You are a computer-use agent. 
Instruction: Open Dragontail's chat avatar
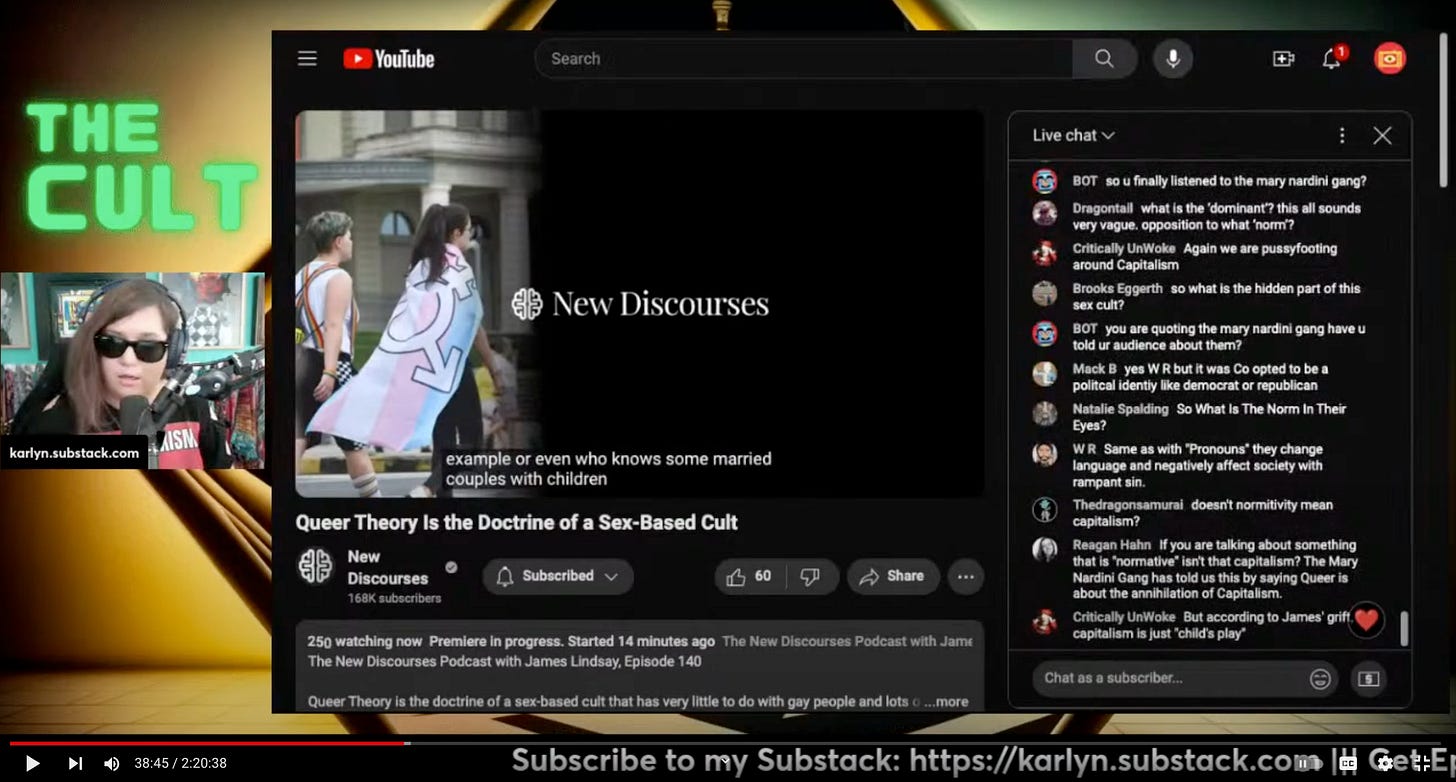pyautogui.click(x=1045, y=213)
